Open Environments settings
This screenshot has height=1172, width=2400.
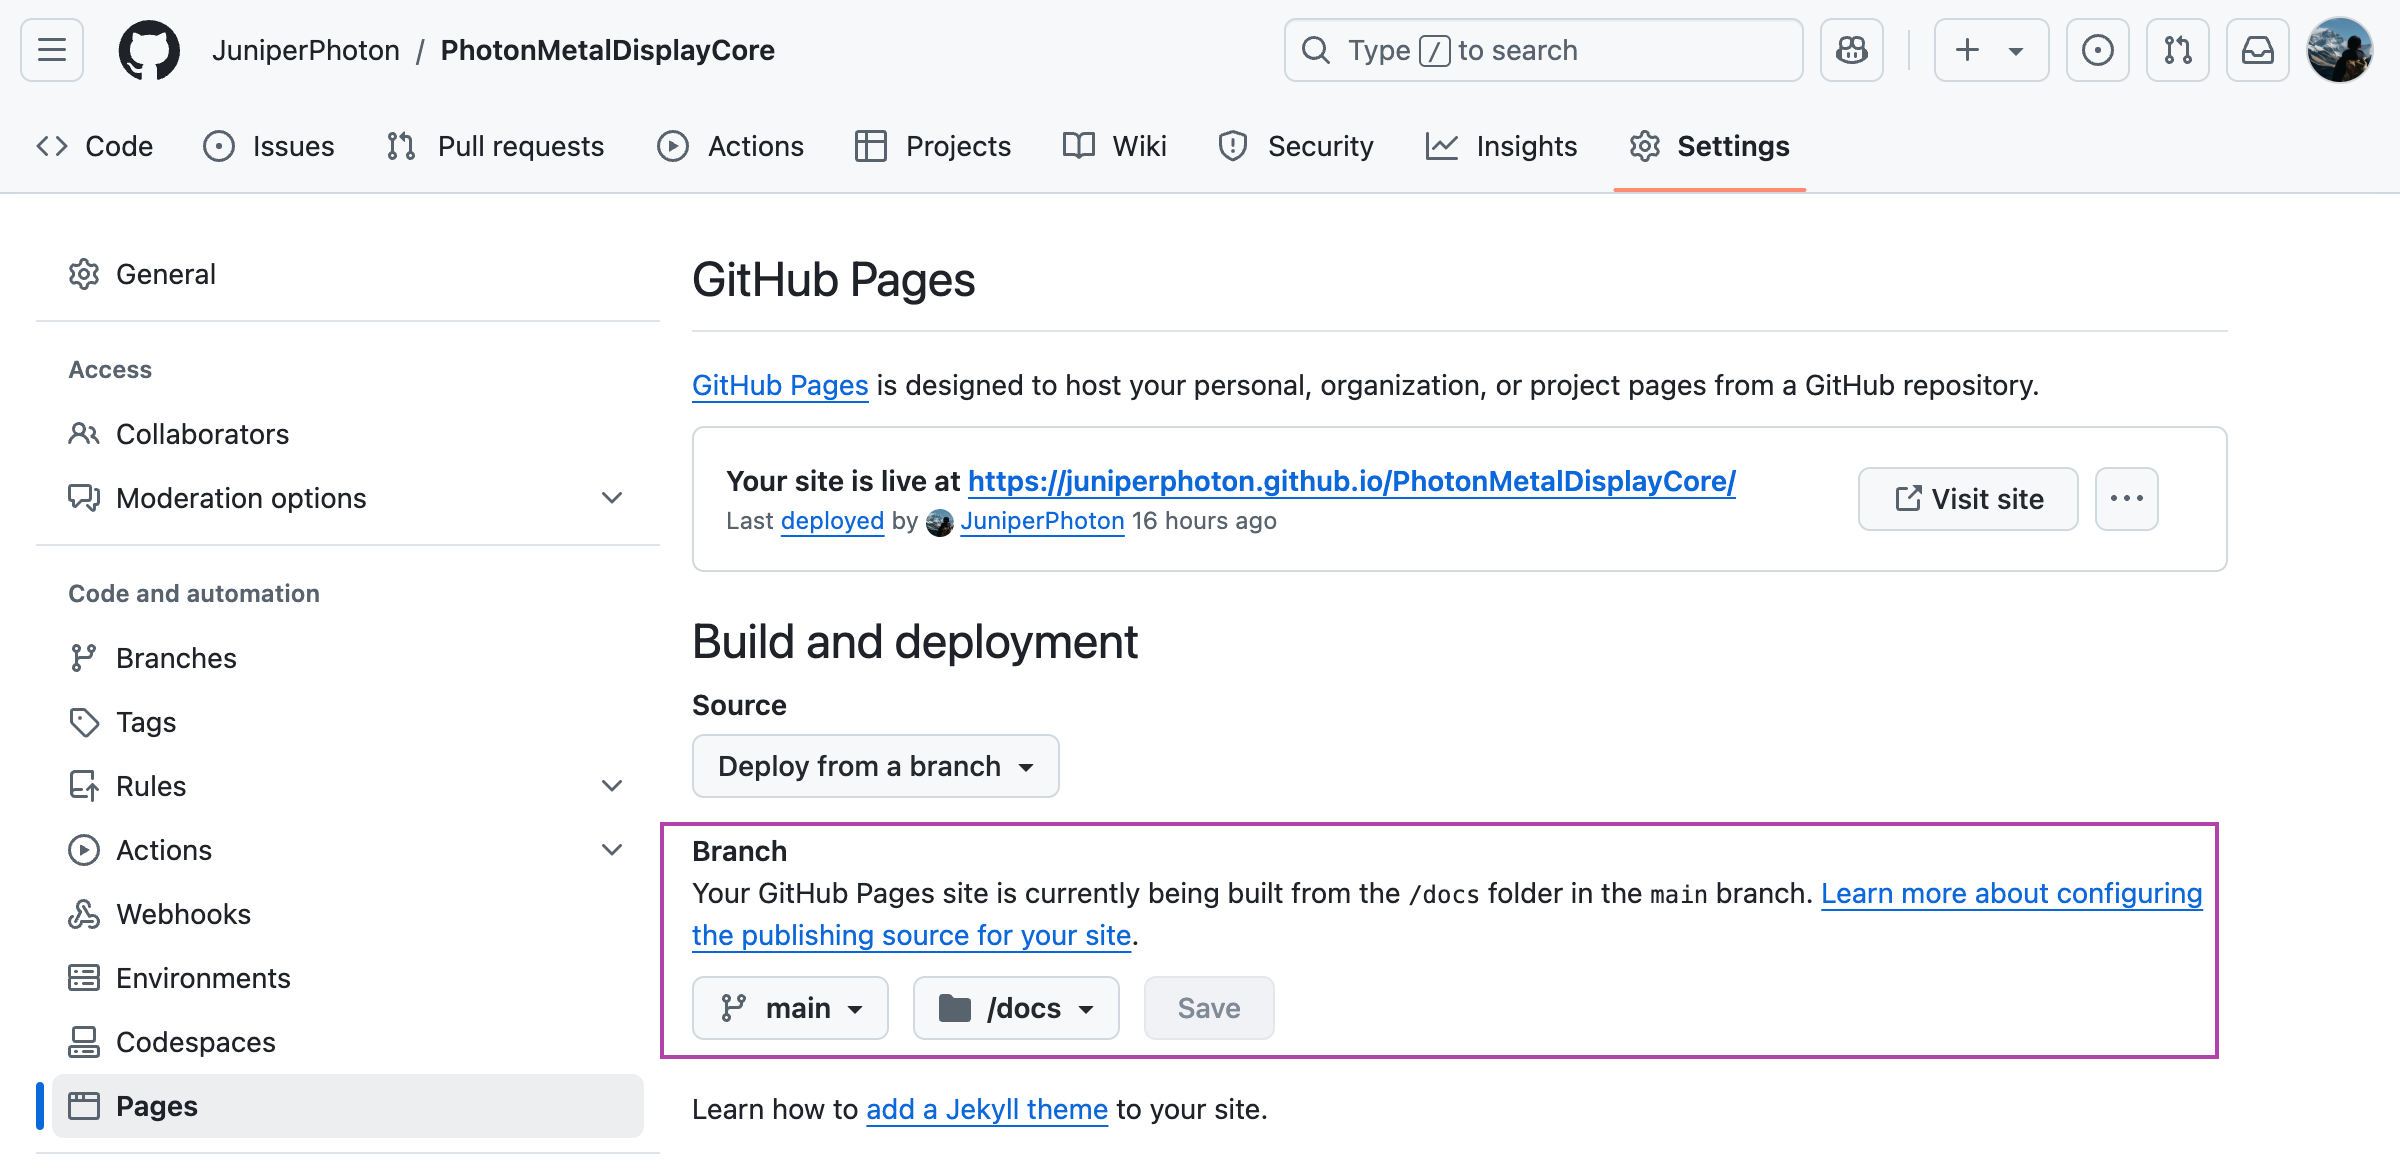click(348, 978)
